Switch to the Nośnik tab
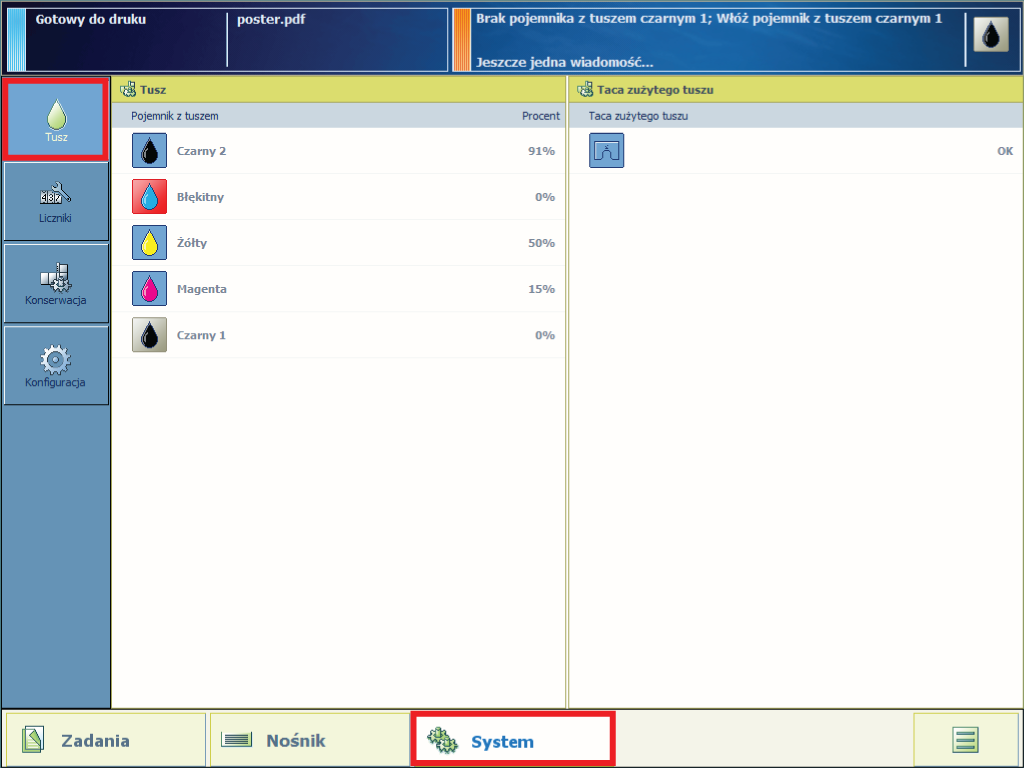The image size is (1024, 768). point(310,740)
